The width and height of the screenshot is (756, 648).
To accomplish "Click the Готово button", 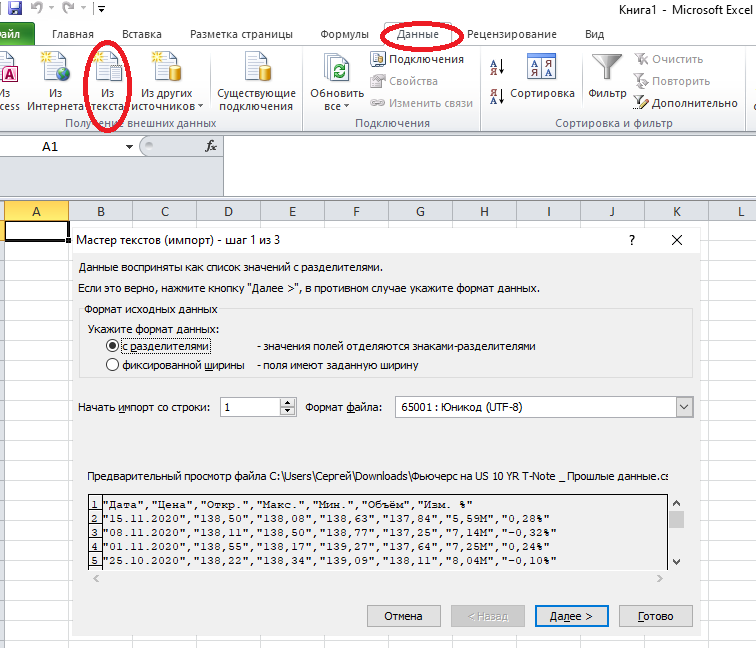I will [655, 616].
